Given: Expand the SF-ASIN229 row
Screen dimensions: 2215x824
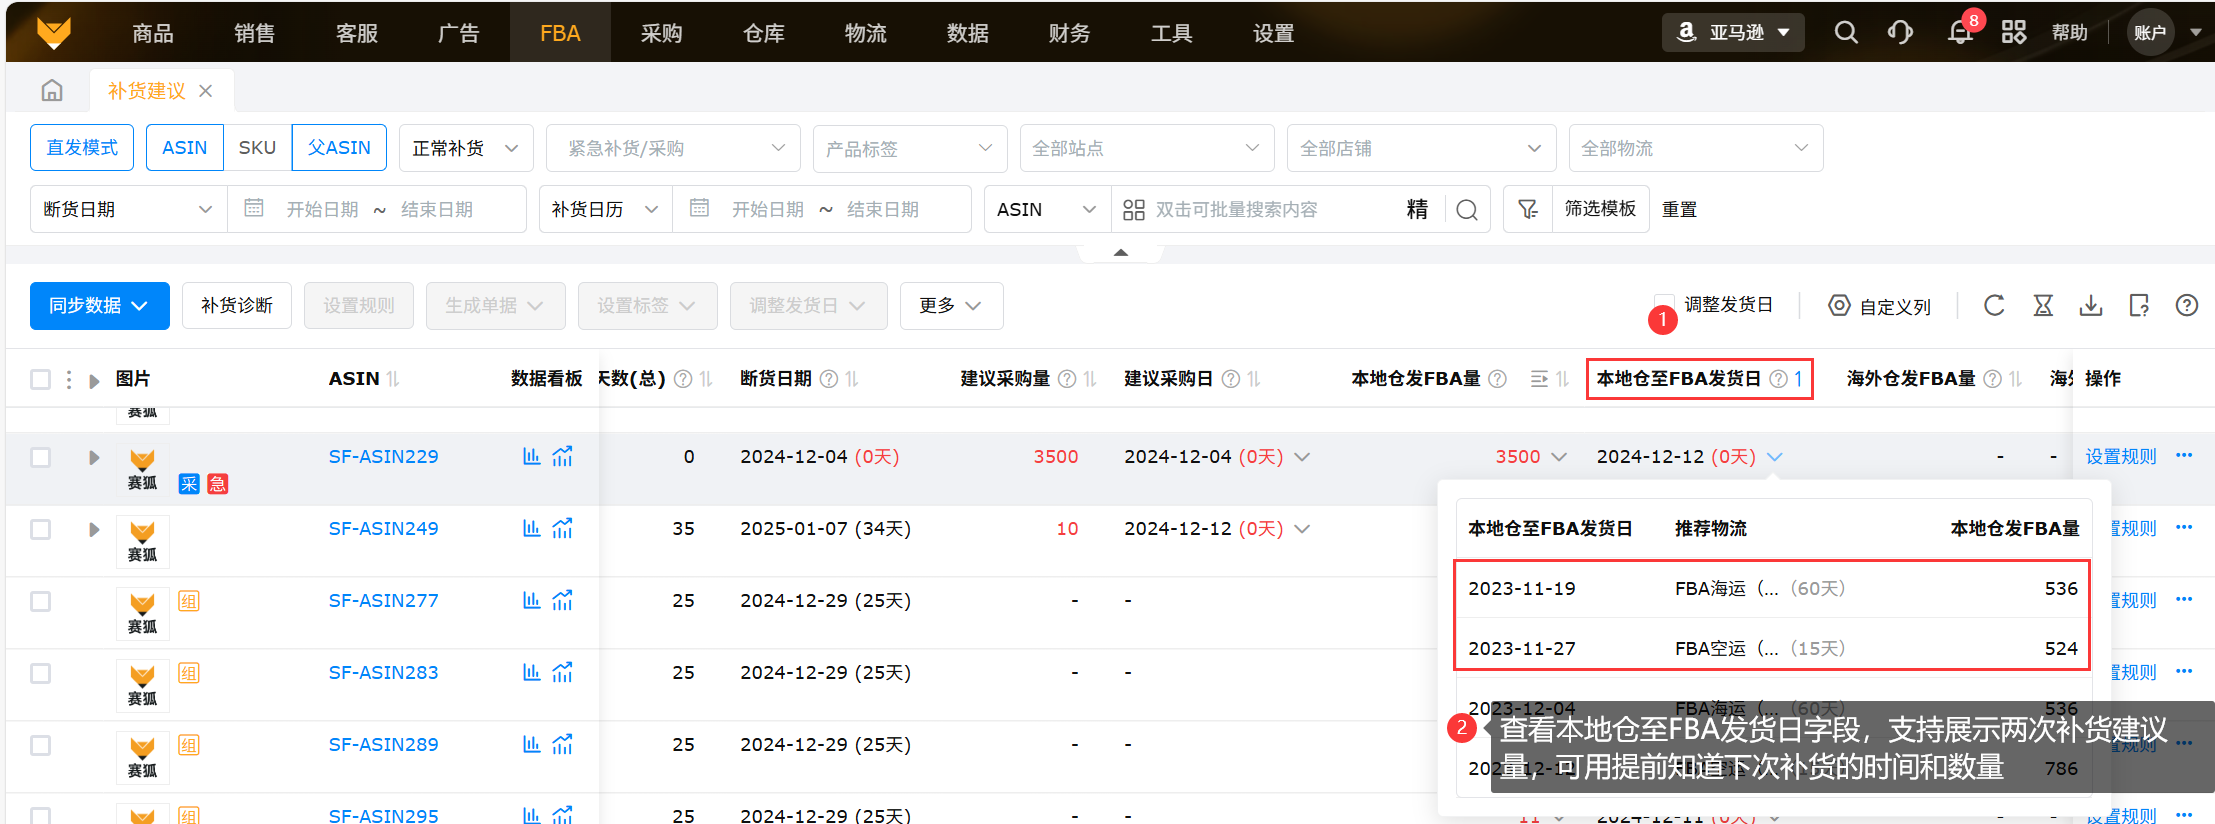Looking at the screenshot, I should click(x=94, y=457).
